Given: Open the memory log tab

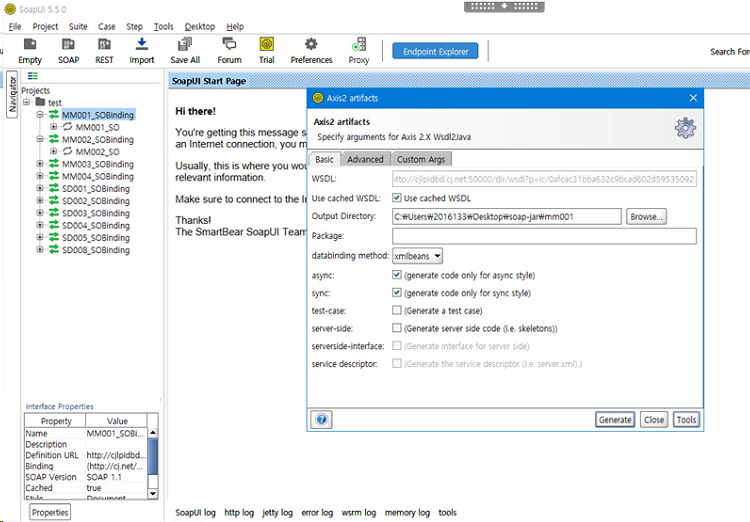Looking at the screenshot, I should [x=407, y=512].
